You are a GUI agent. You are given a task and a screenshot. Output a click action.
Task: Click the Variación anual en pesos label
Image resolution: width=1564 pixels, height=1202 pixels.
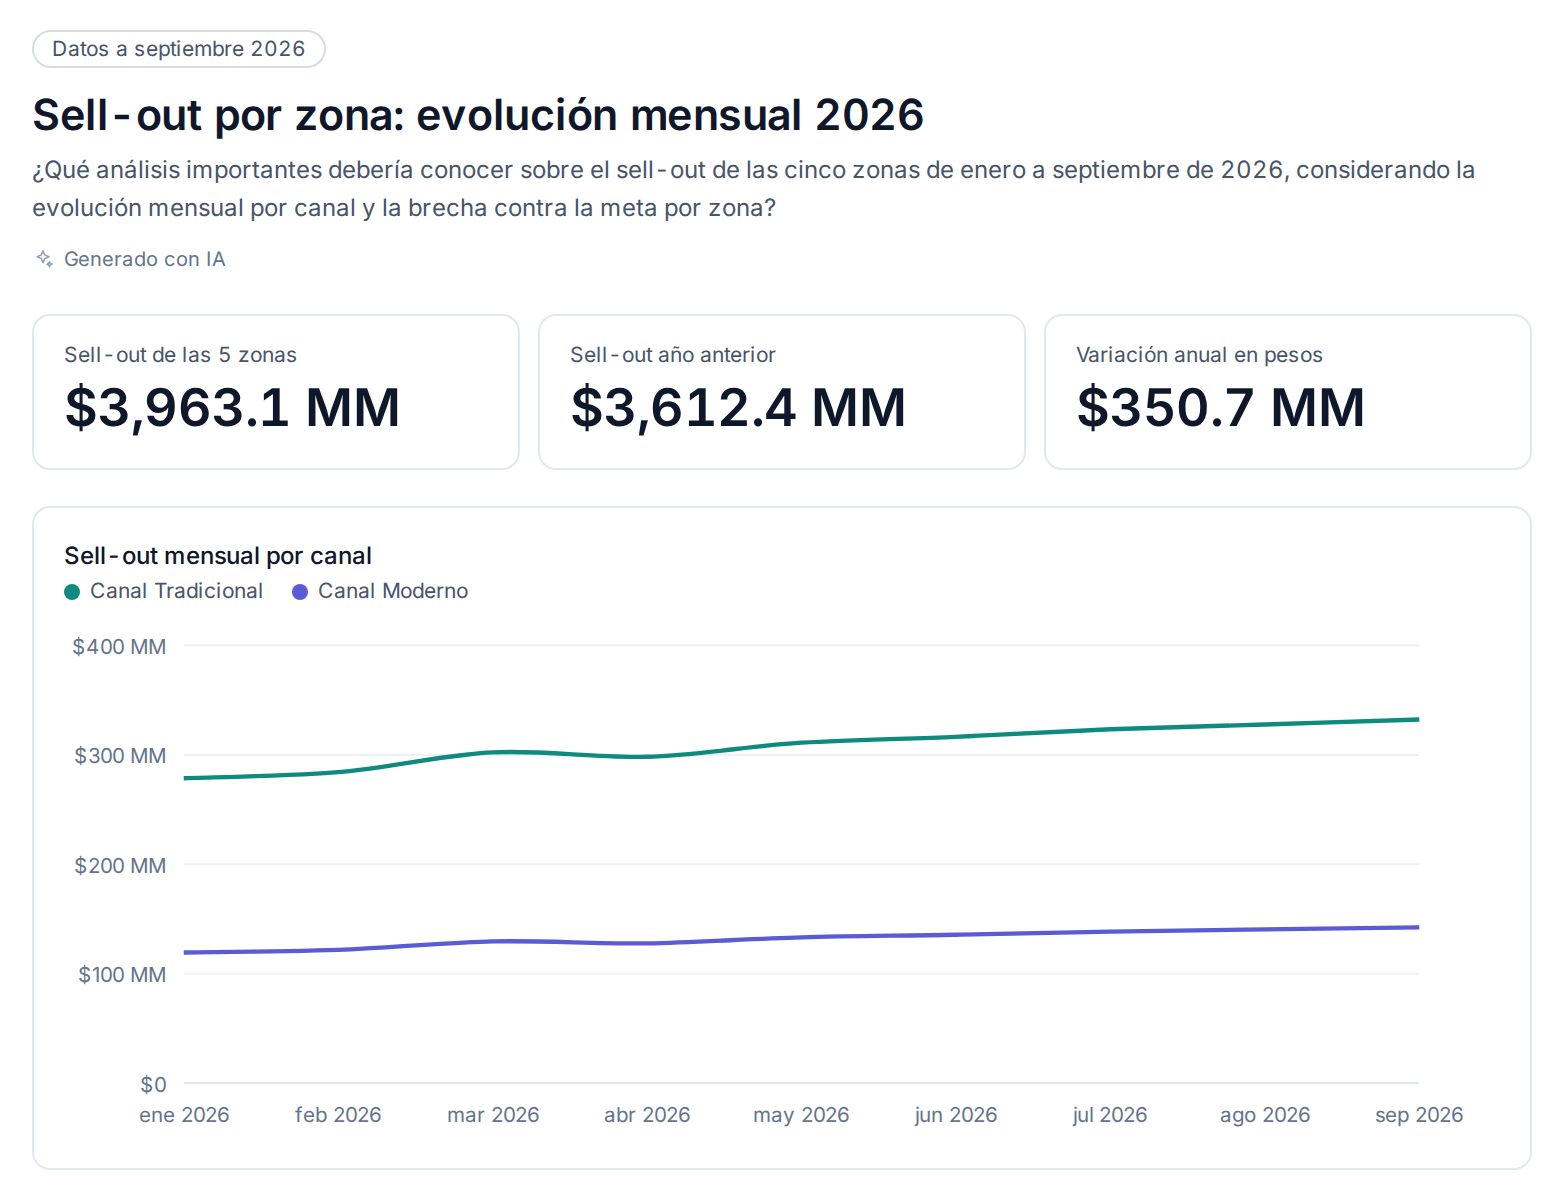click(x=1199, y=355)
